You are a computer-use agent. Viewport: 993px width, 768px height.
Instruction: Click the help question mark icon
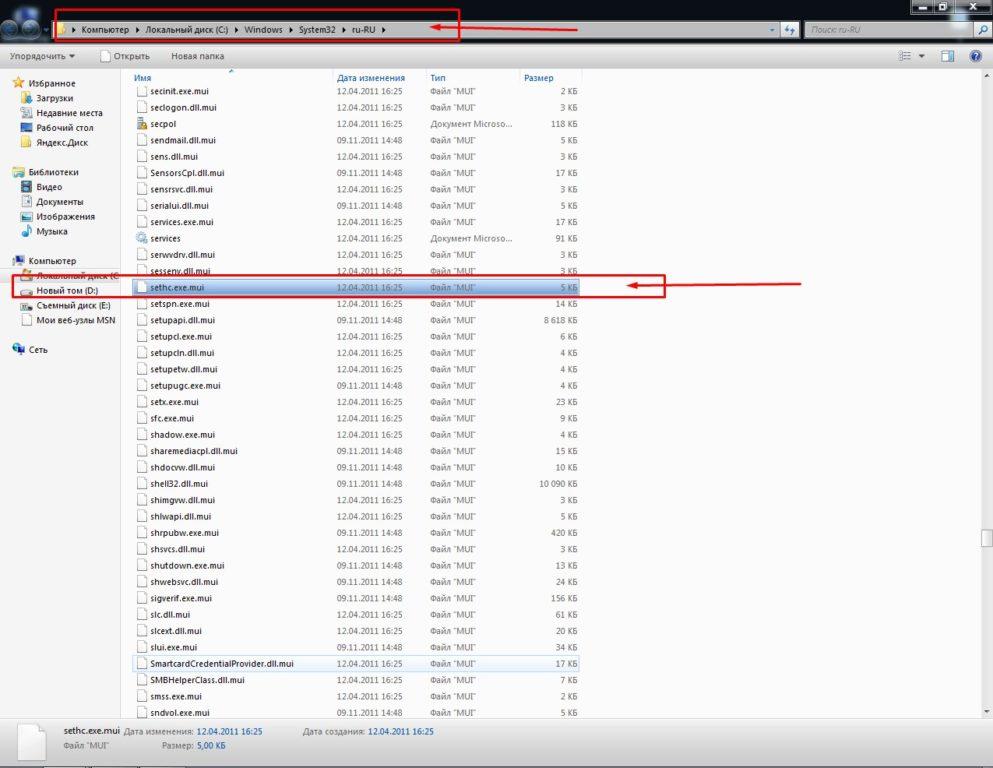(976, 56)
